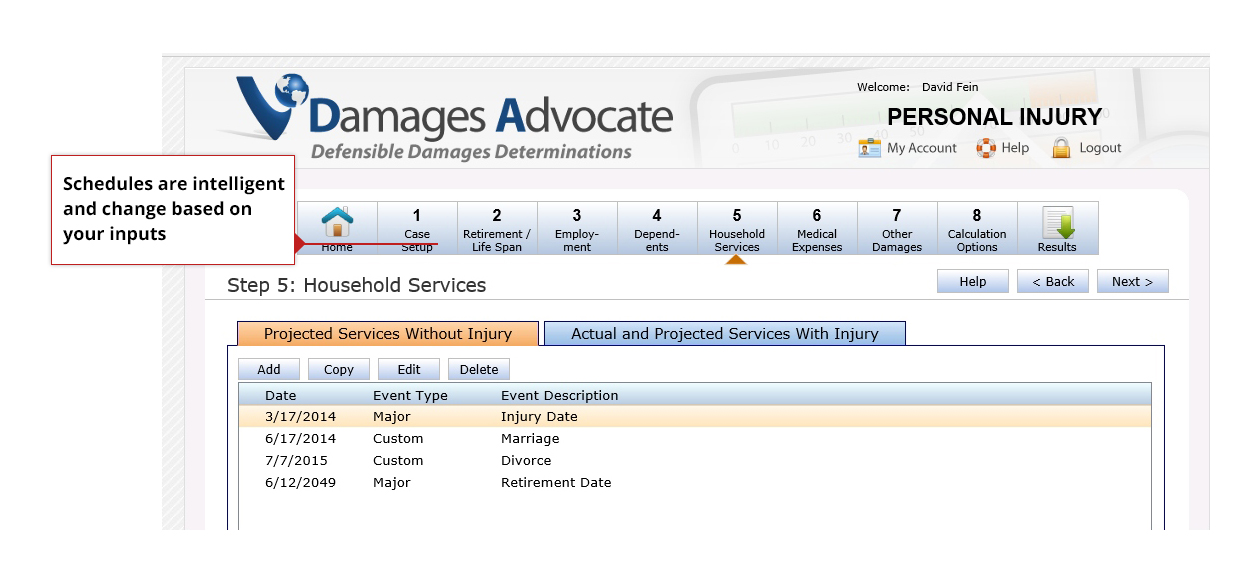Click the Home house icon

[337, 221]
